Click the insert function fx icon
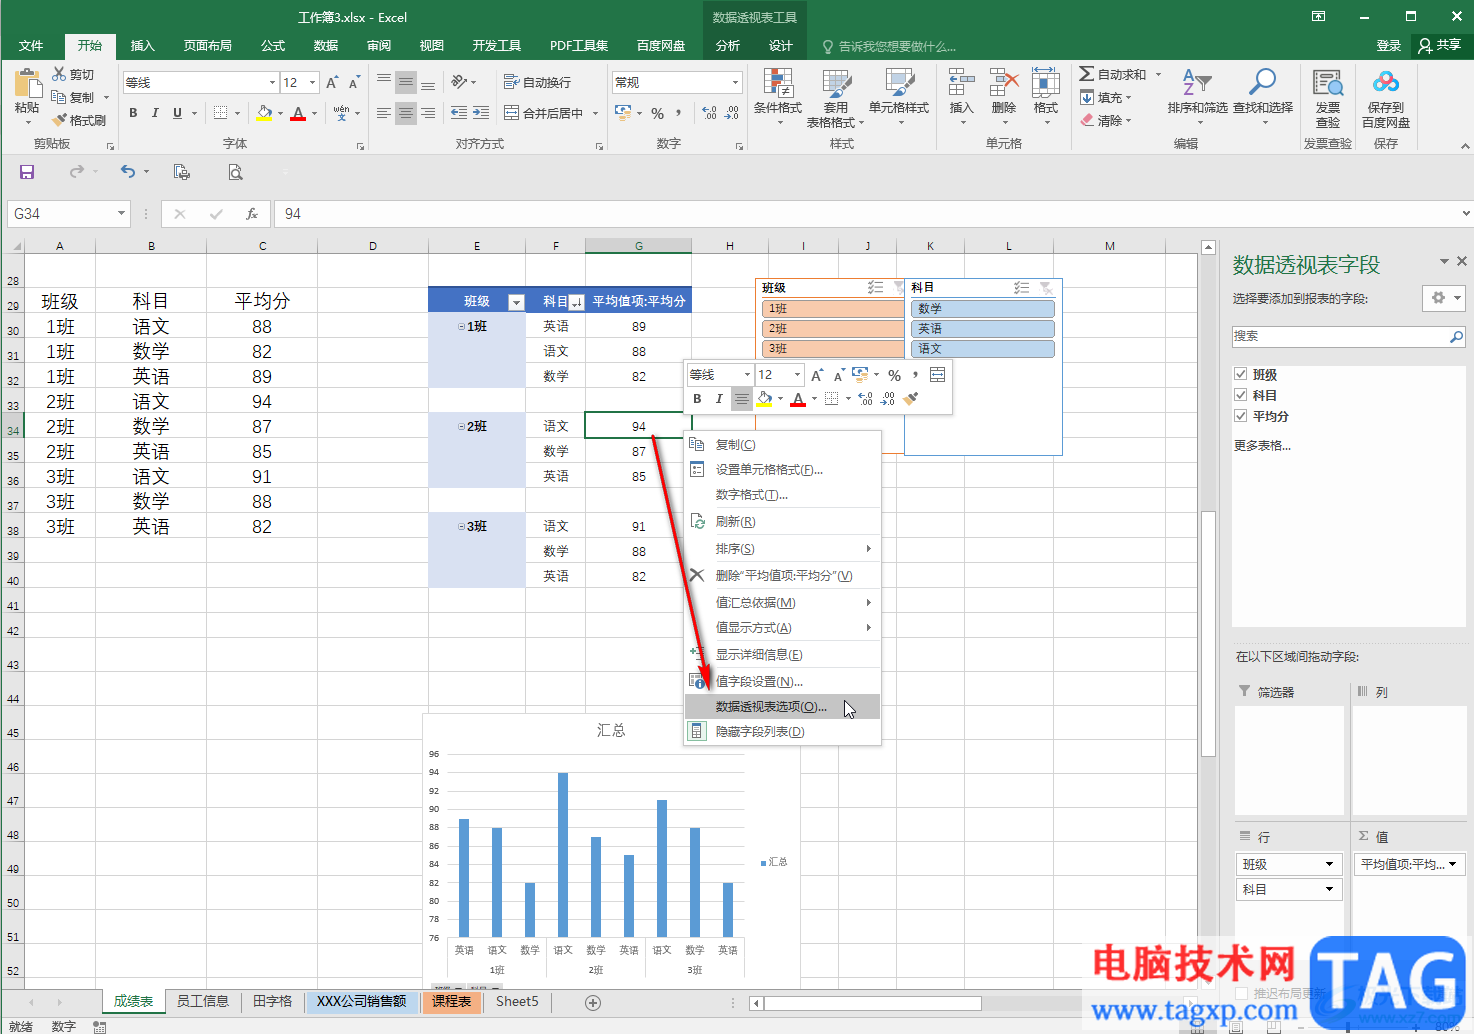This screenshot has width=1474, height=1034. click(252, 214)
